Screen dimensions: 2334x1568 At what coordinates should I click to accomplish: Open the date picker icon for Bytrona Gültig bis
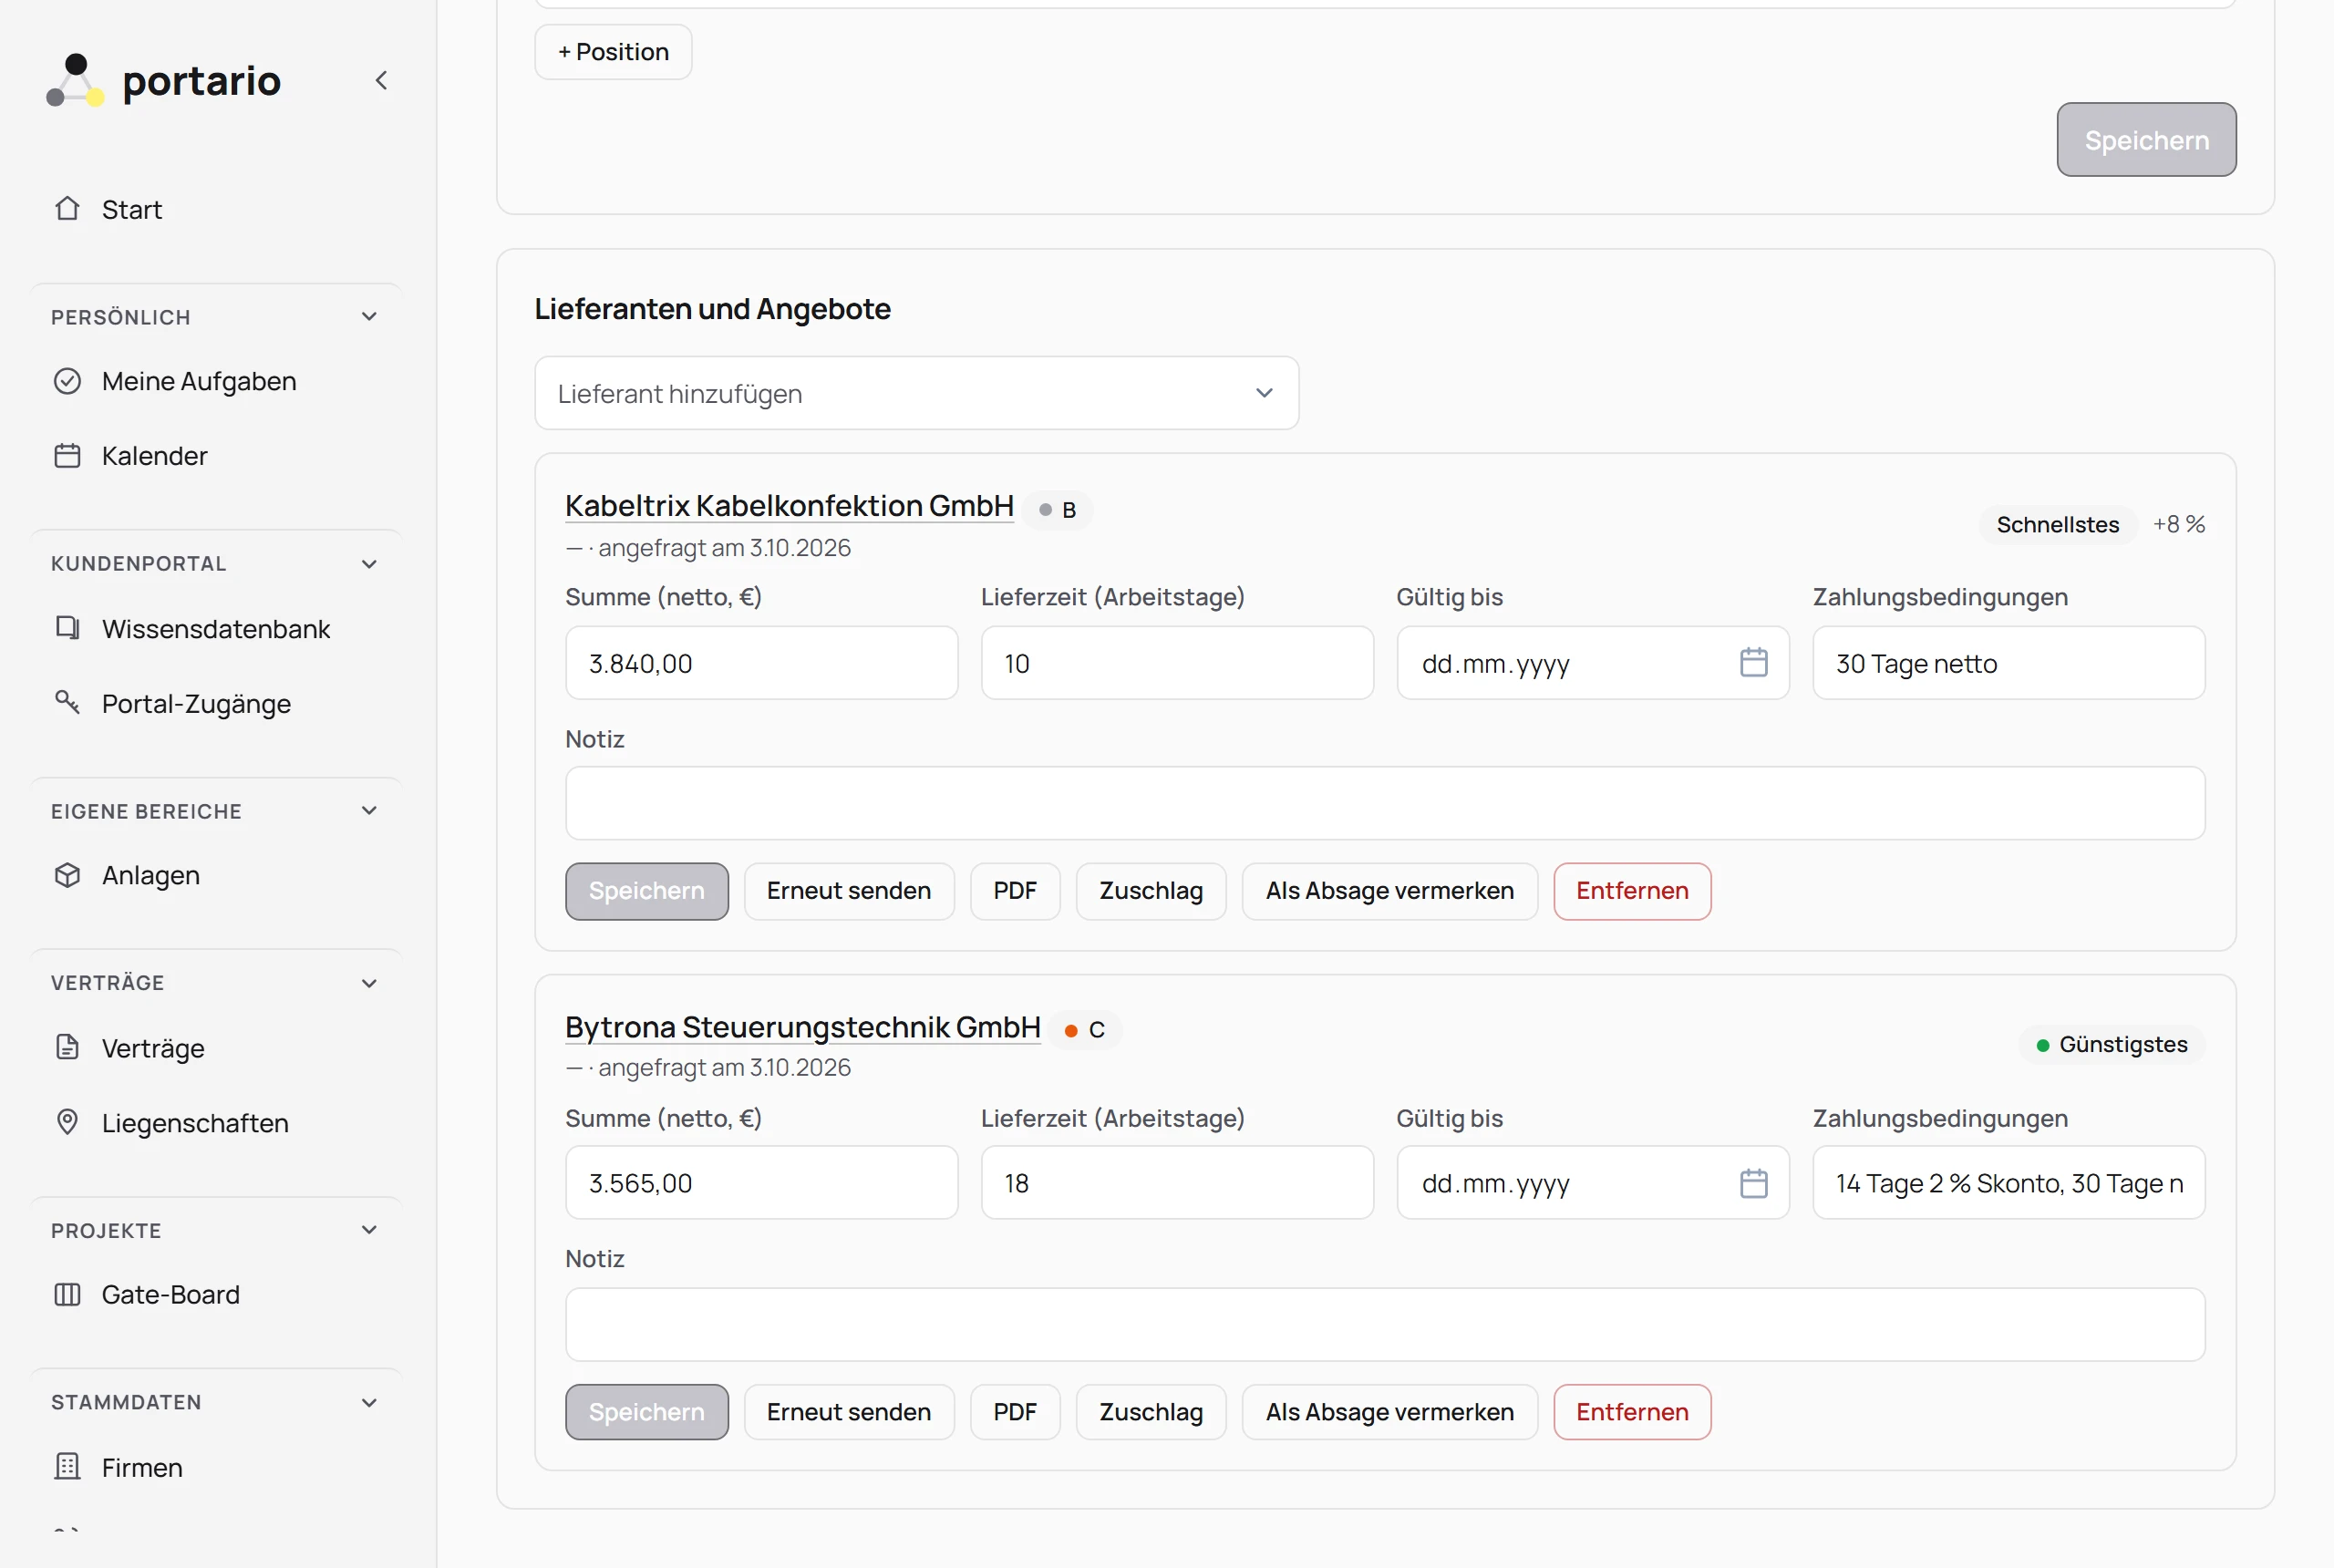pyautogui.click(x=1753, y=1183)
